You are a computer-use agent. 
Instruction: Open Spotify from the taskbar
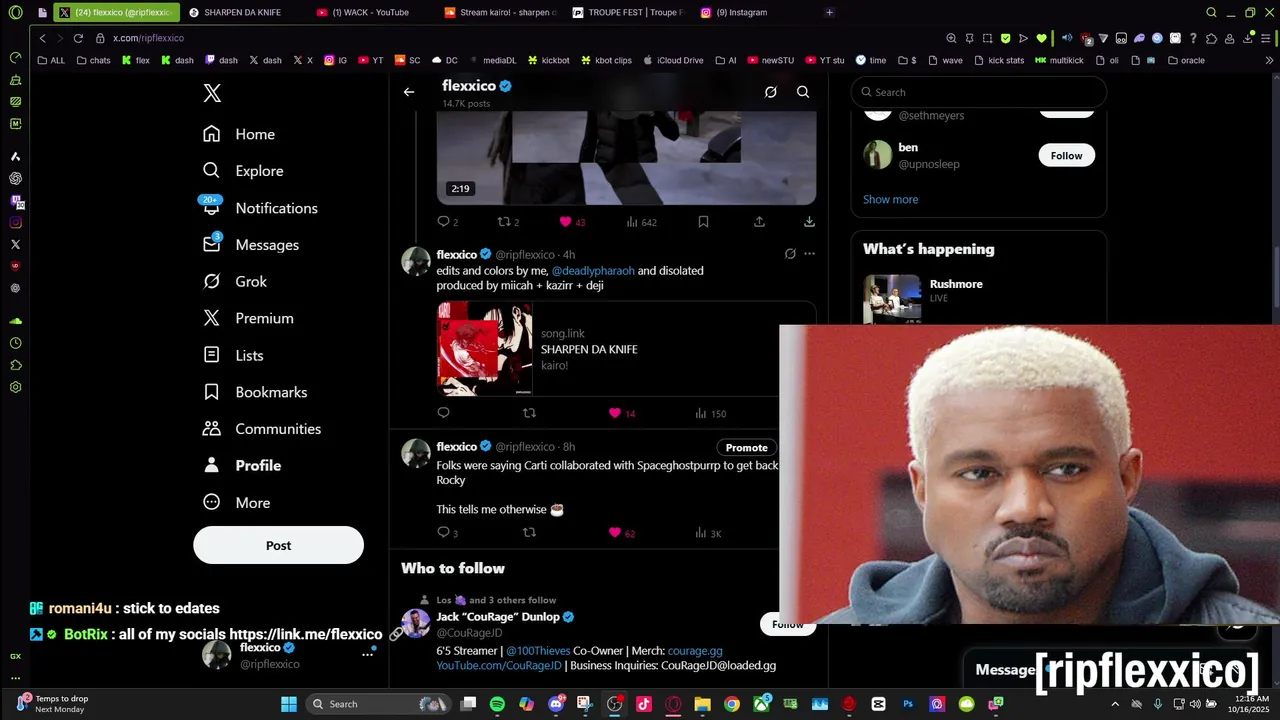pyautogui.click(x=497, y=704)
